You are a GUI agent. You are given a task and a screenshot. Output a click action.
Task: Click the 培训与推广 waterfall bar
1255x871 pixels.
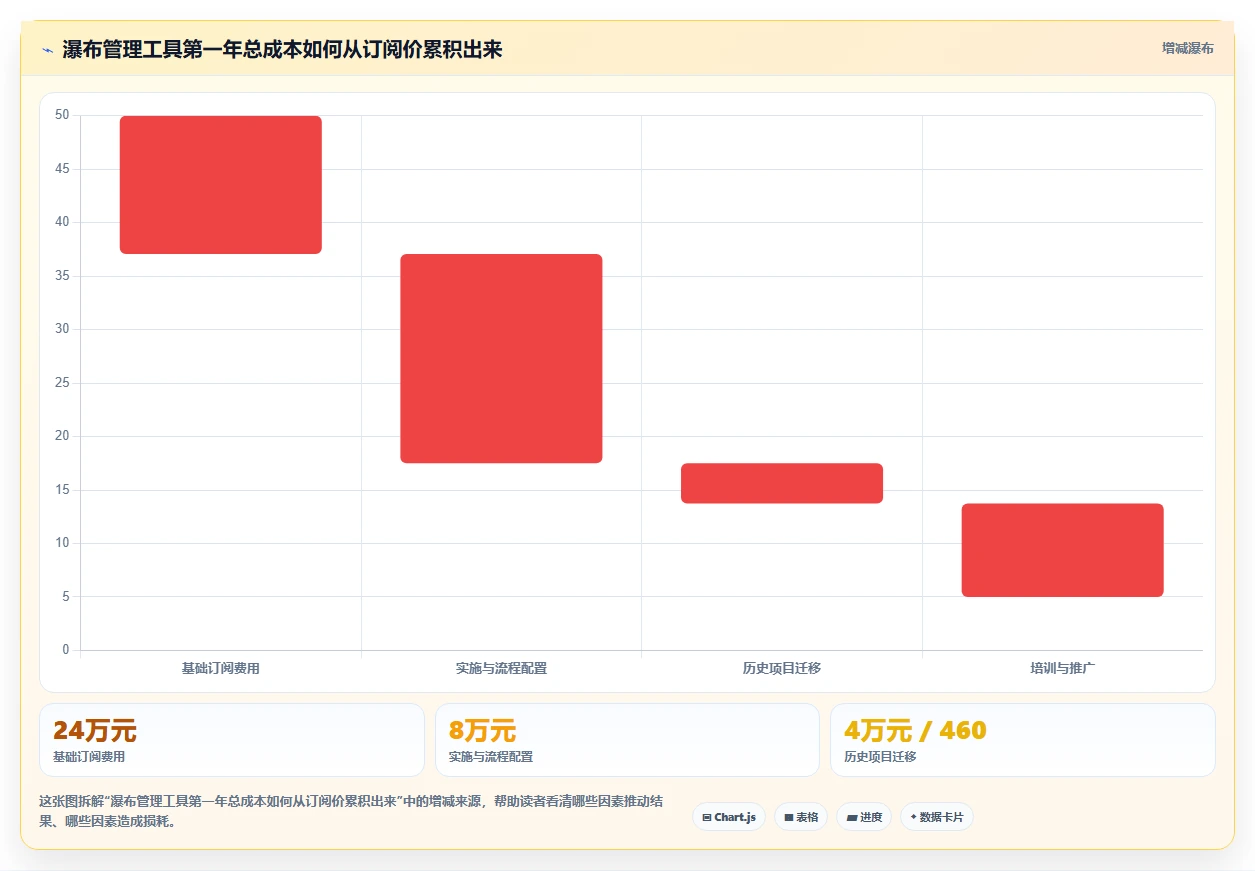(1063, 550)
